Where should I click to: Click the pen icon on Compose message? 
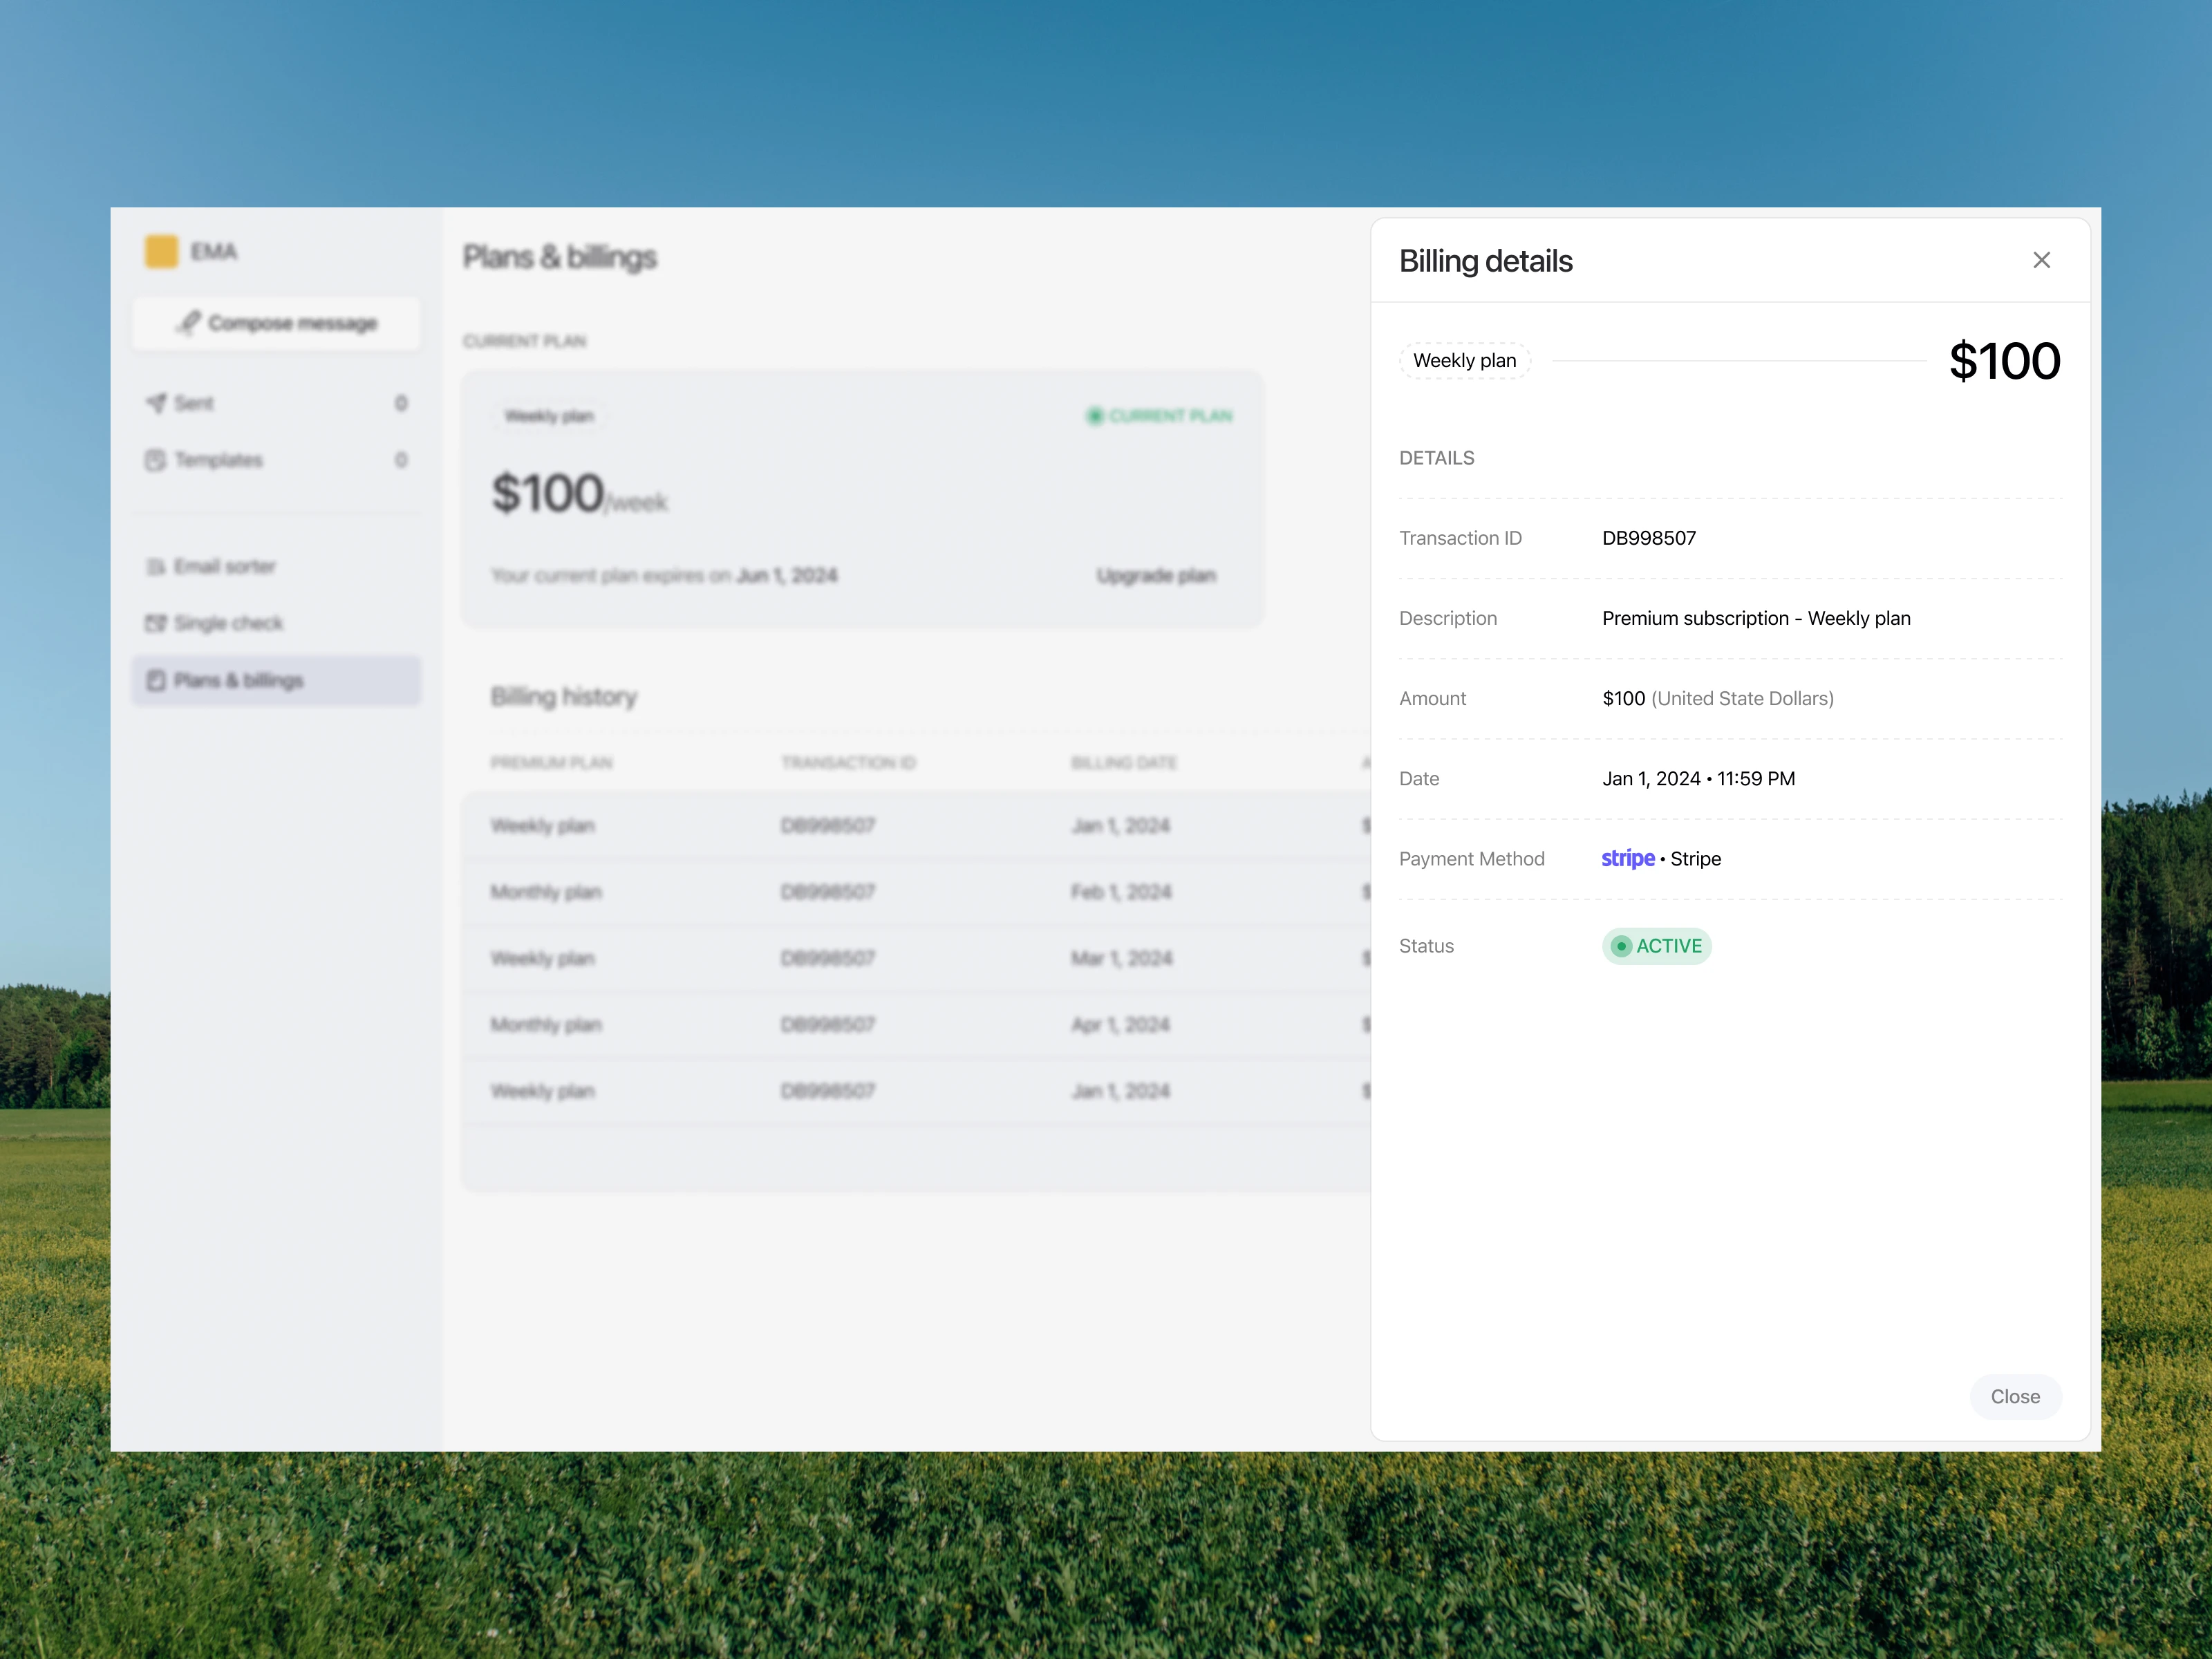click(189, 322)
